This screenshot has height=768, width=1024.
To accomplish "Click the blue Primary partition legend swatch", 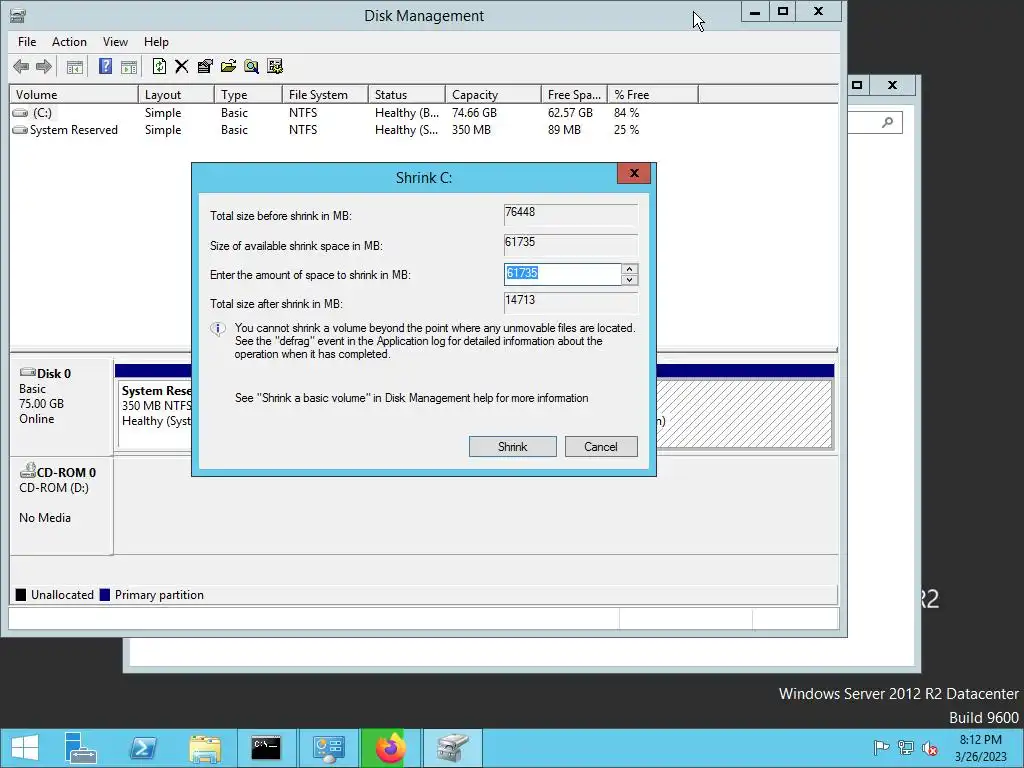I will point(104,595).
